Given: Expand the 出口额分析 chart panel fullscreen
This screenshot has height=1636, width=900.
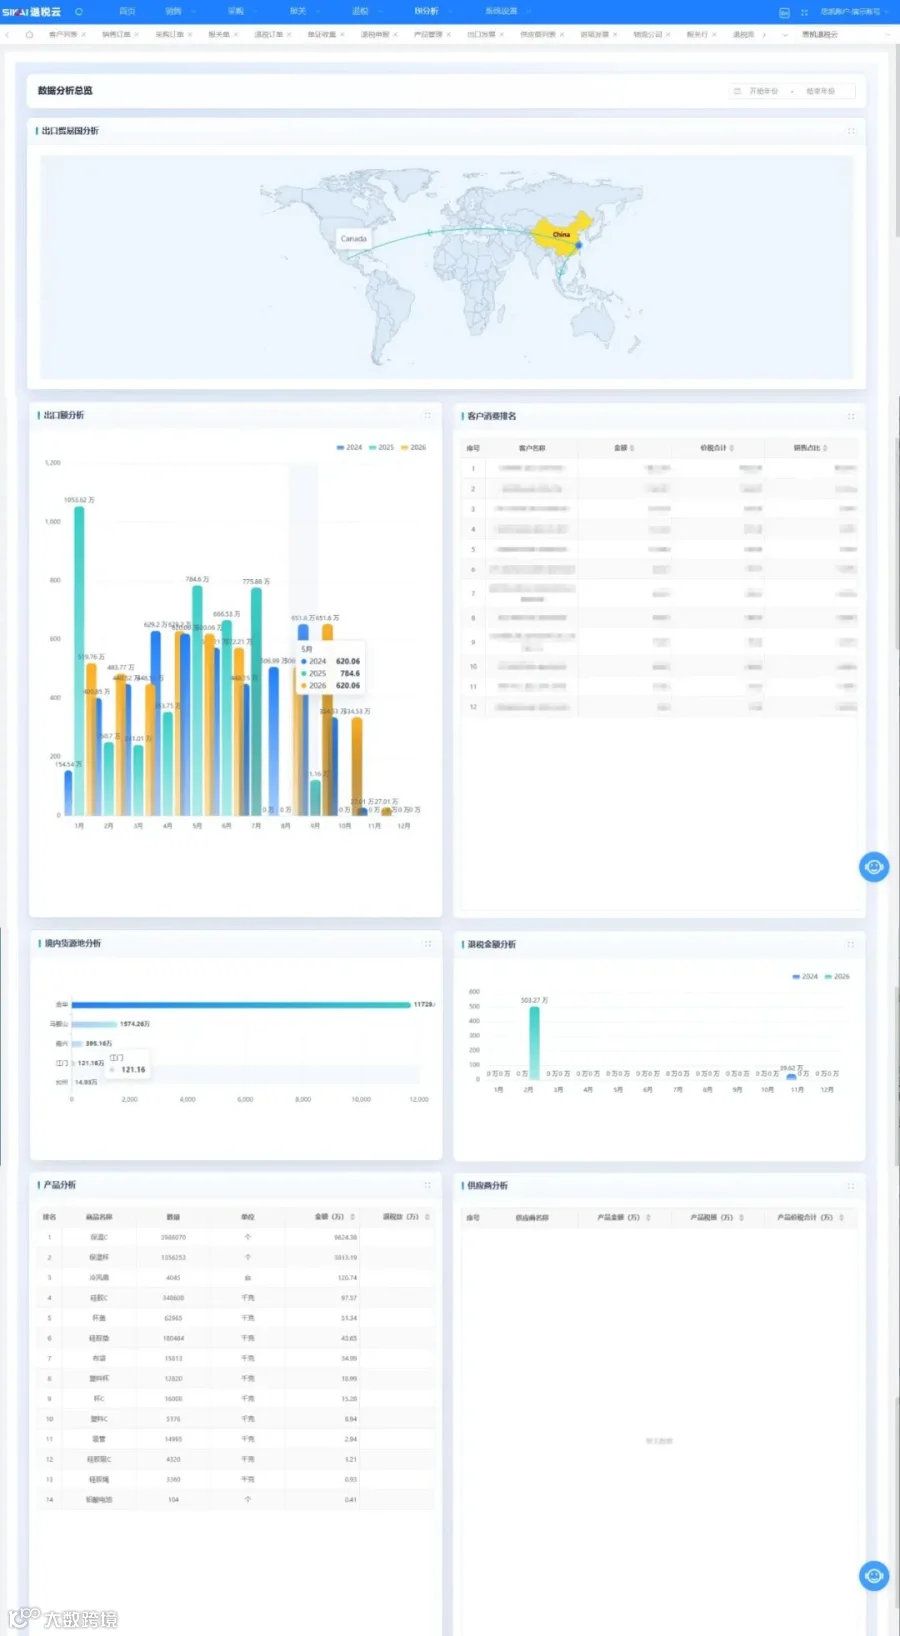Looking at the screenshot, I should 428,415.
